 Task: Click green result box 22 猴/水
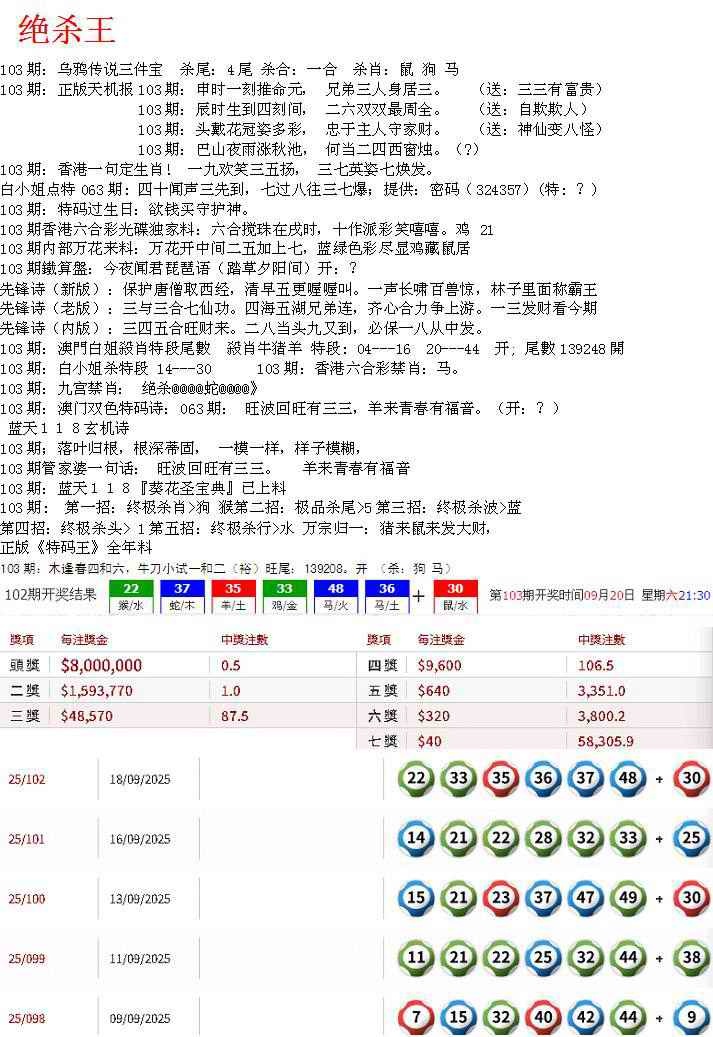(130, 596)
